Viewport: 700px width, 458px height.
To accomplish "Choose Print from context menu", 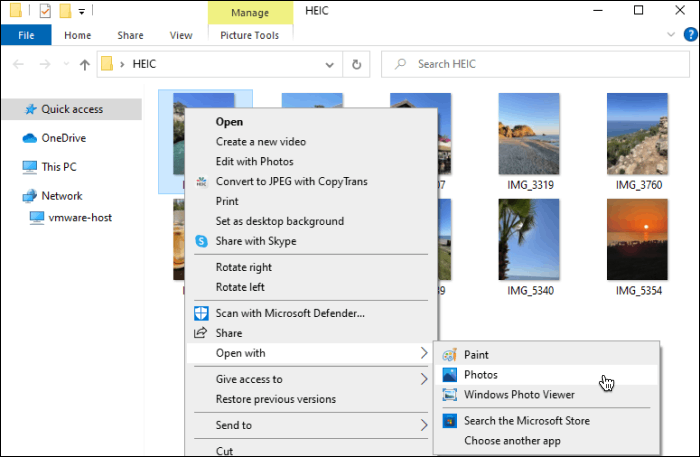I will pyautogui.click(x=311, y=201).
